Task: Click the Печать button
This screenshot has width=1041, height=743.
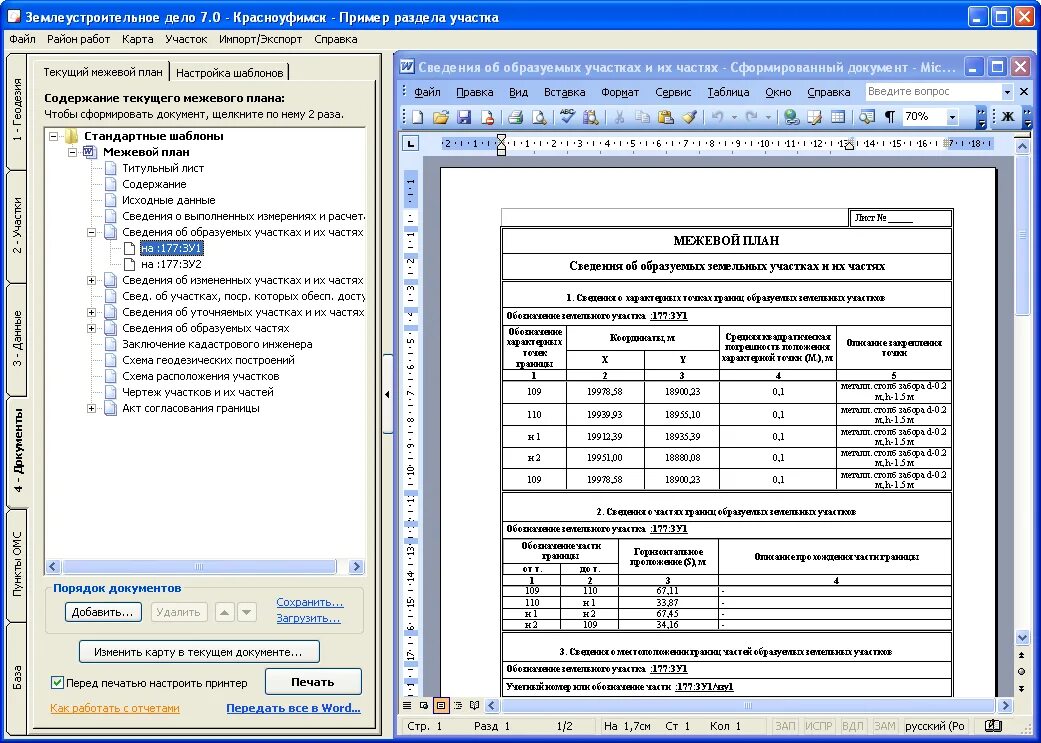Action: pyautogui.click(x=313, y=682)
